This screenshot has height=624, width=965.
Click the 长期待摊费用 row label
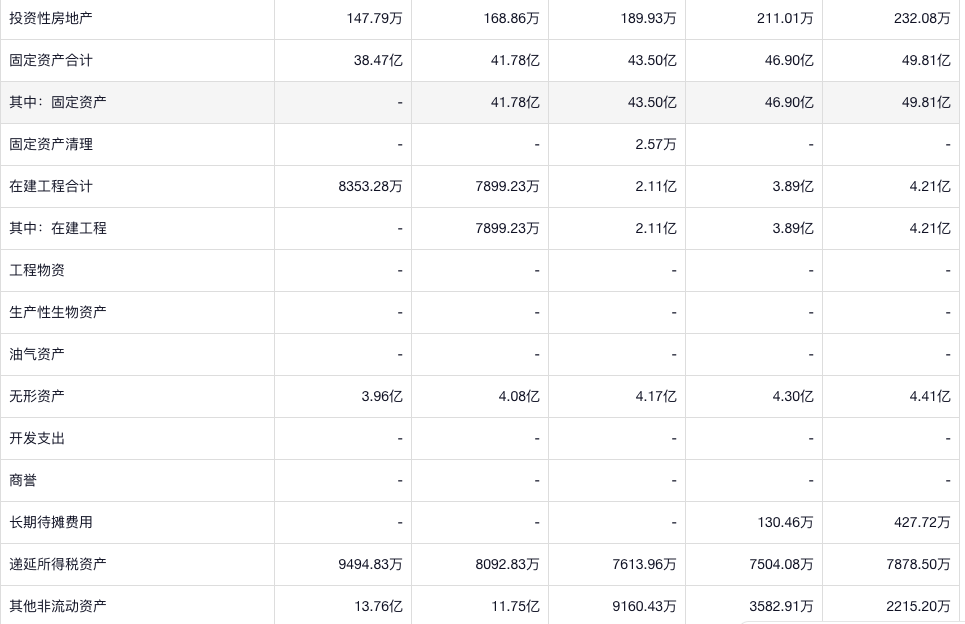point(51,522)
